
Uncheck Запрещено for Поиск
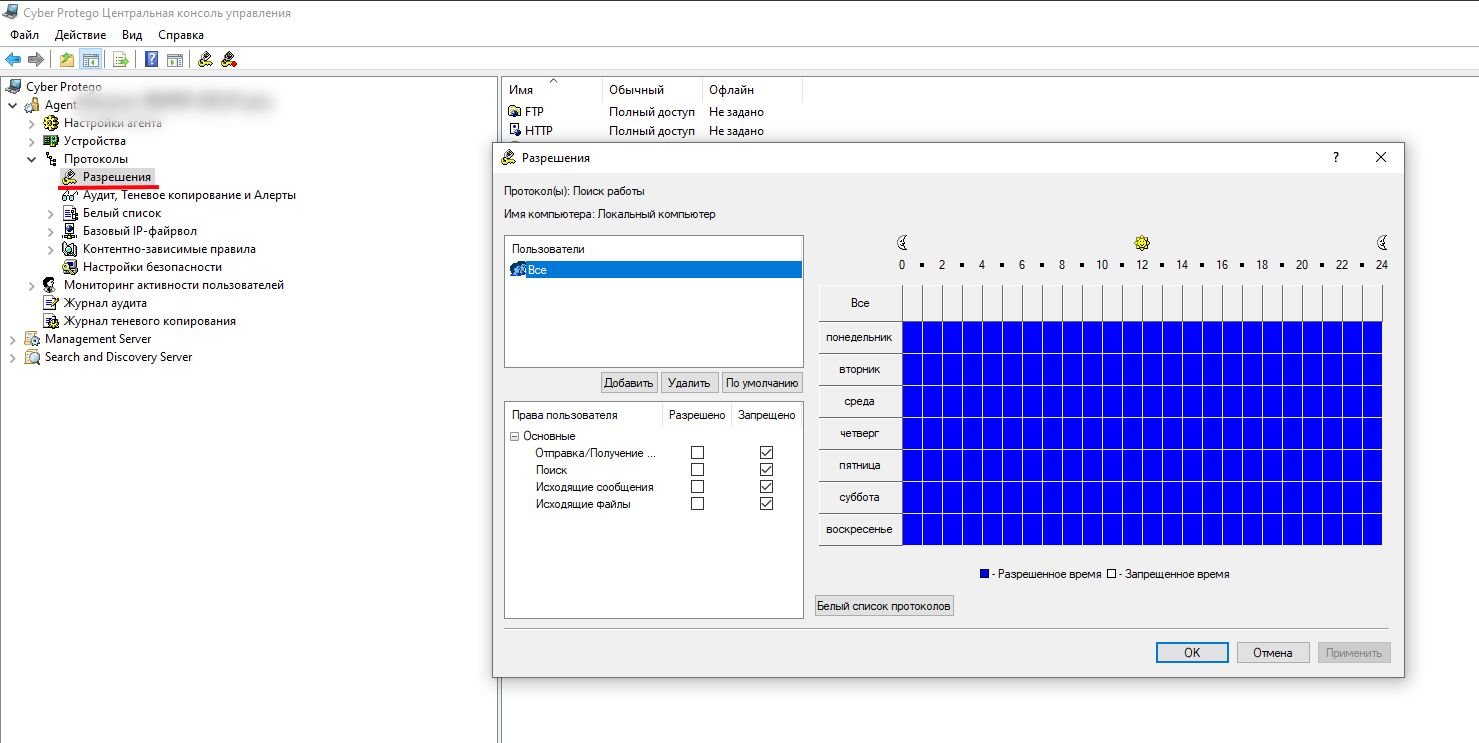[x=766, y=470]
